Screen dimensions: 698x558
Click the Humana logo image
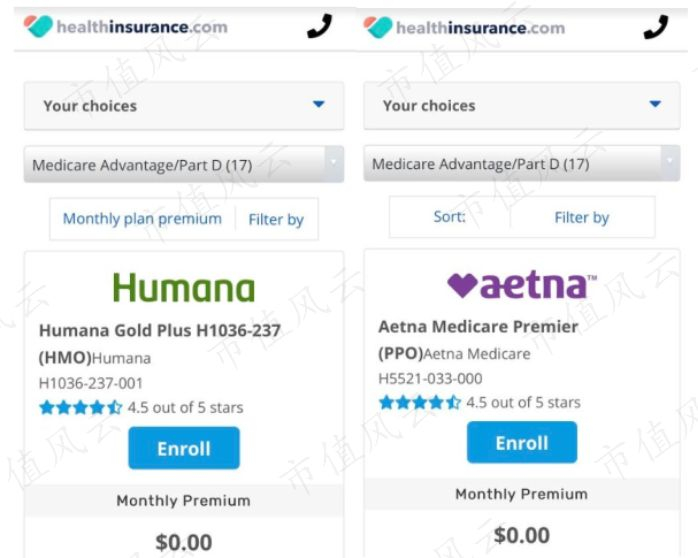click(184, 288)
